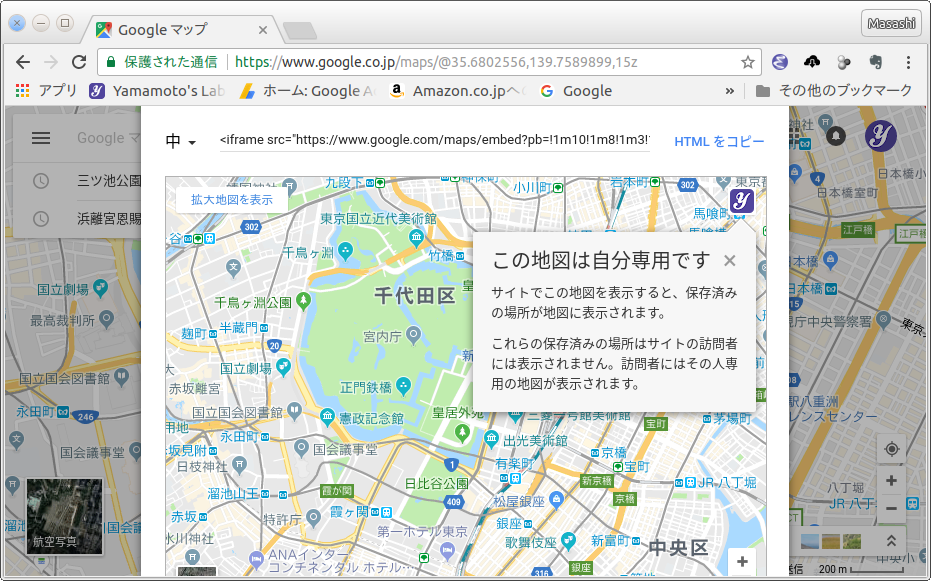Zoom in on the embedded preview map
The width and height of the screenshot is (931, 581).
[742, 561]
